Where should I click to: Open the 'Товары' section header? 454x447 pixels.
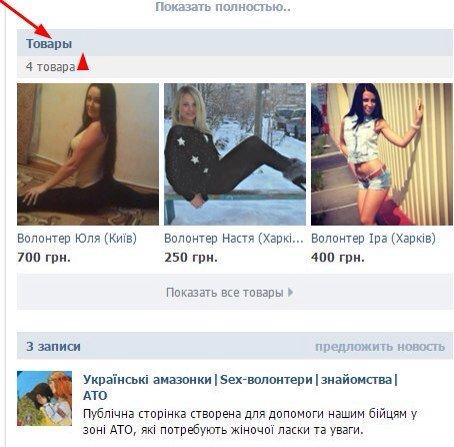pyautogui.click(x=49, y=43)
